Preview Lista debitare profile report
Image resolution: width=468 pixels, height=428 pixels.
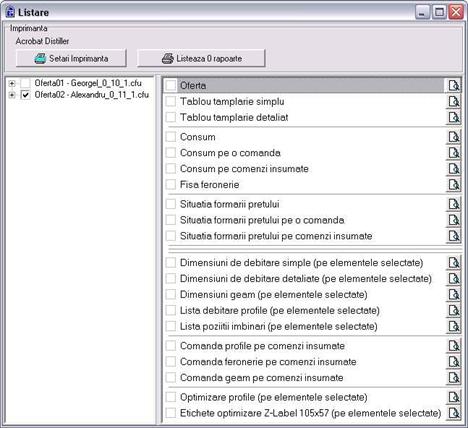pos(453,310)
